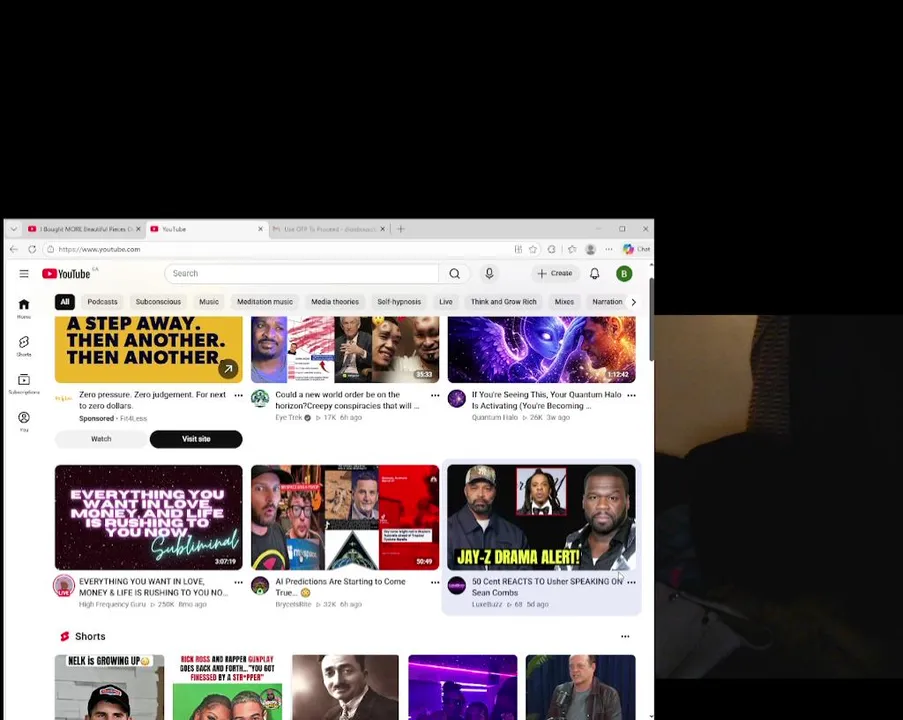Viewport: 903px width, 720px height.
Task: Select the Podcasts filter chip
Action: [102, 302]
